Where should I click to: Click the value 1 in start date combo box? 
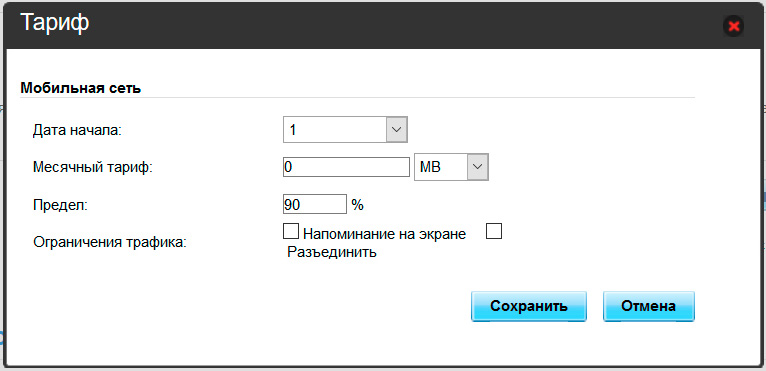click(x=293, y=130)
